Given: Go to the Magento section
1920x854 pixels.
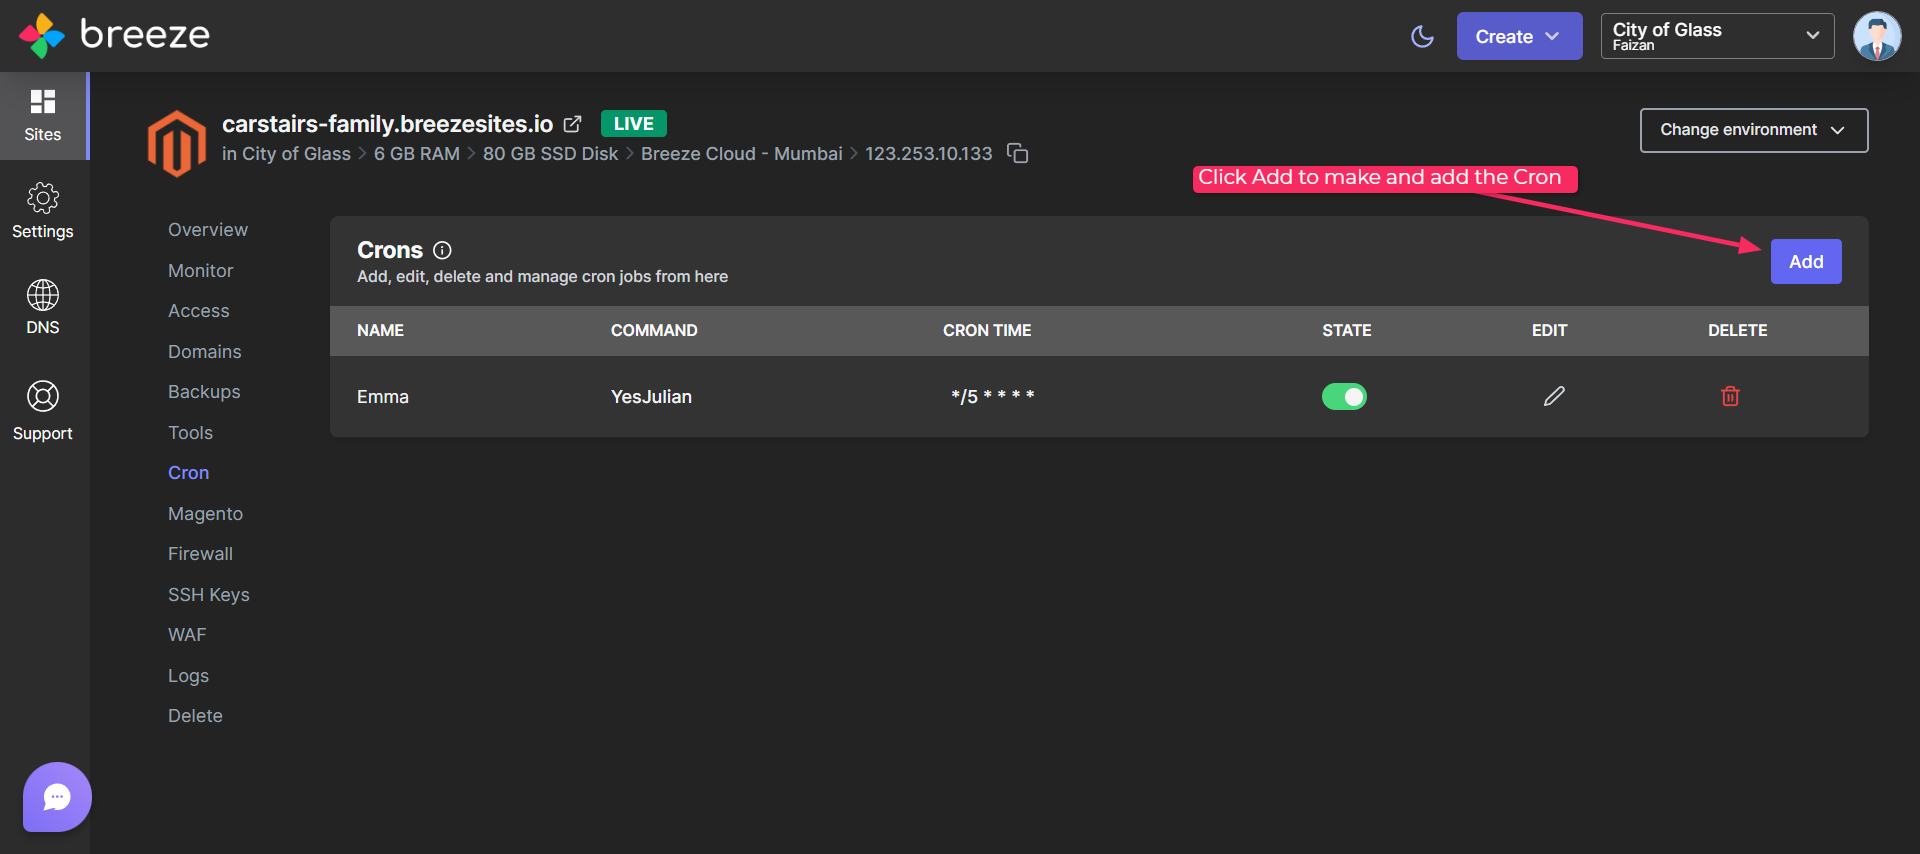Looking at the screenshot, I should click(205, 514).
